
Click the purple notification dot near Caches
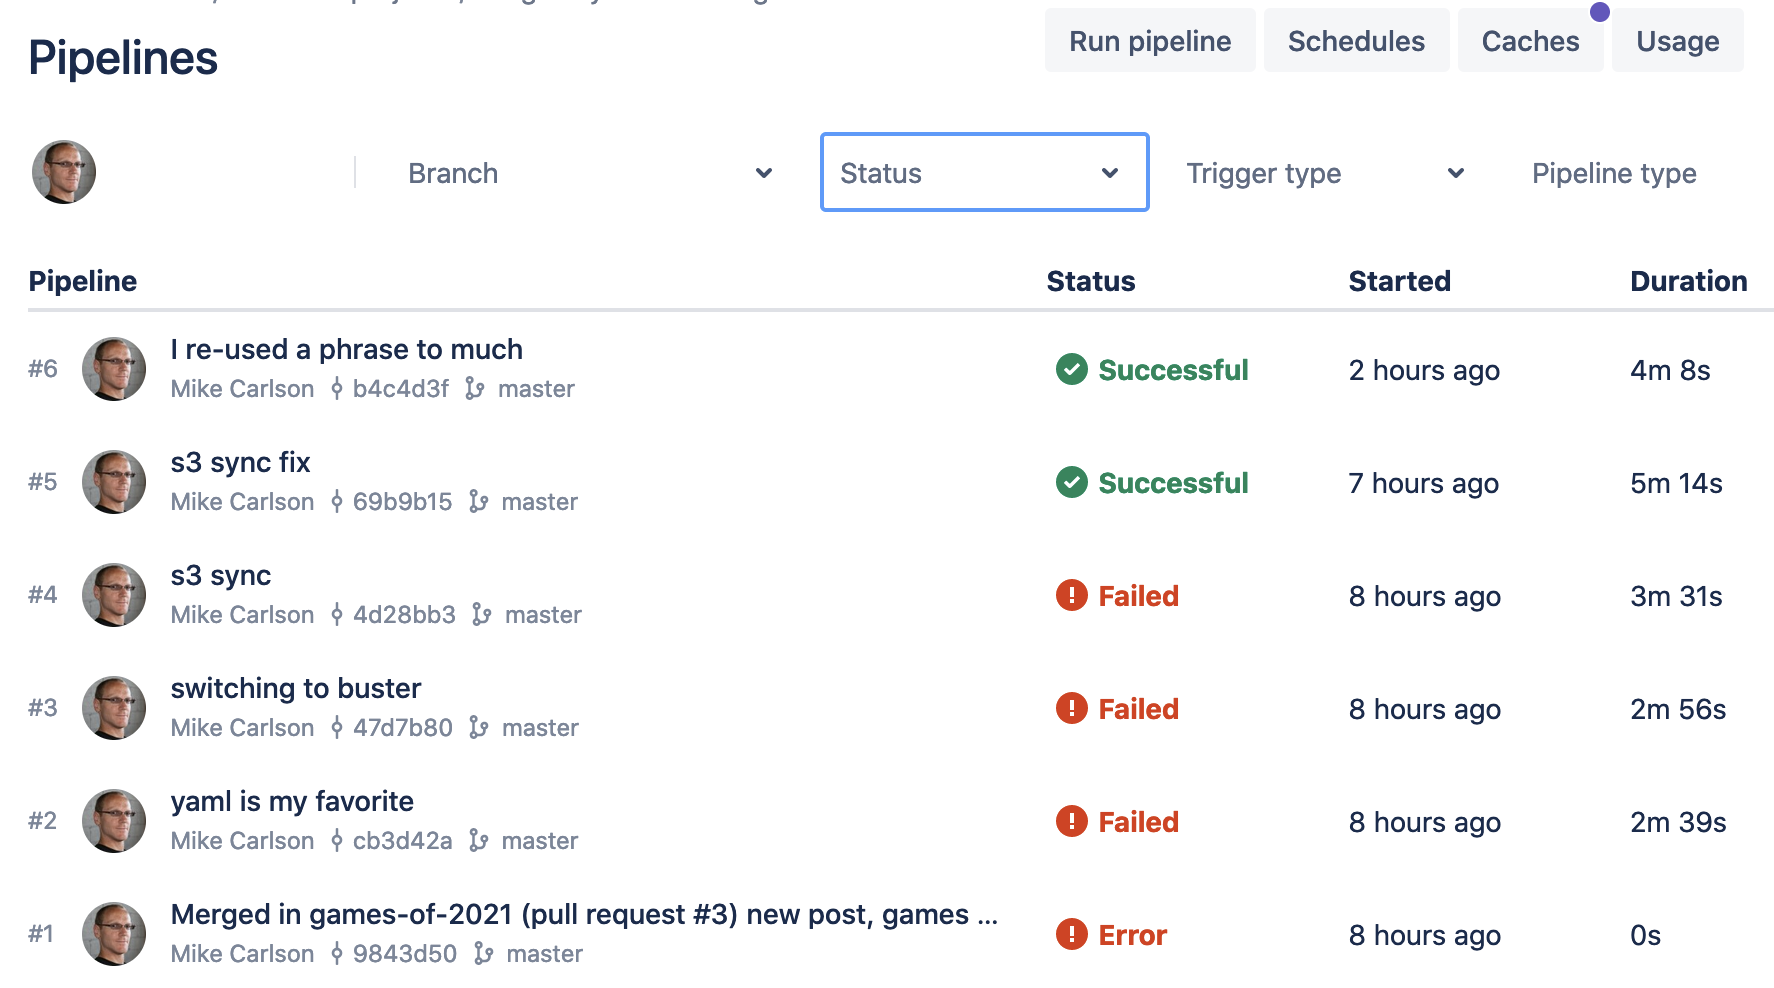(1600, 12)
